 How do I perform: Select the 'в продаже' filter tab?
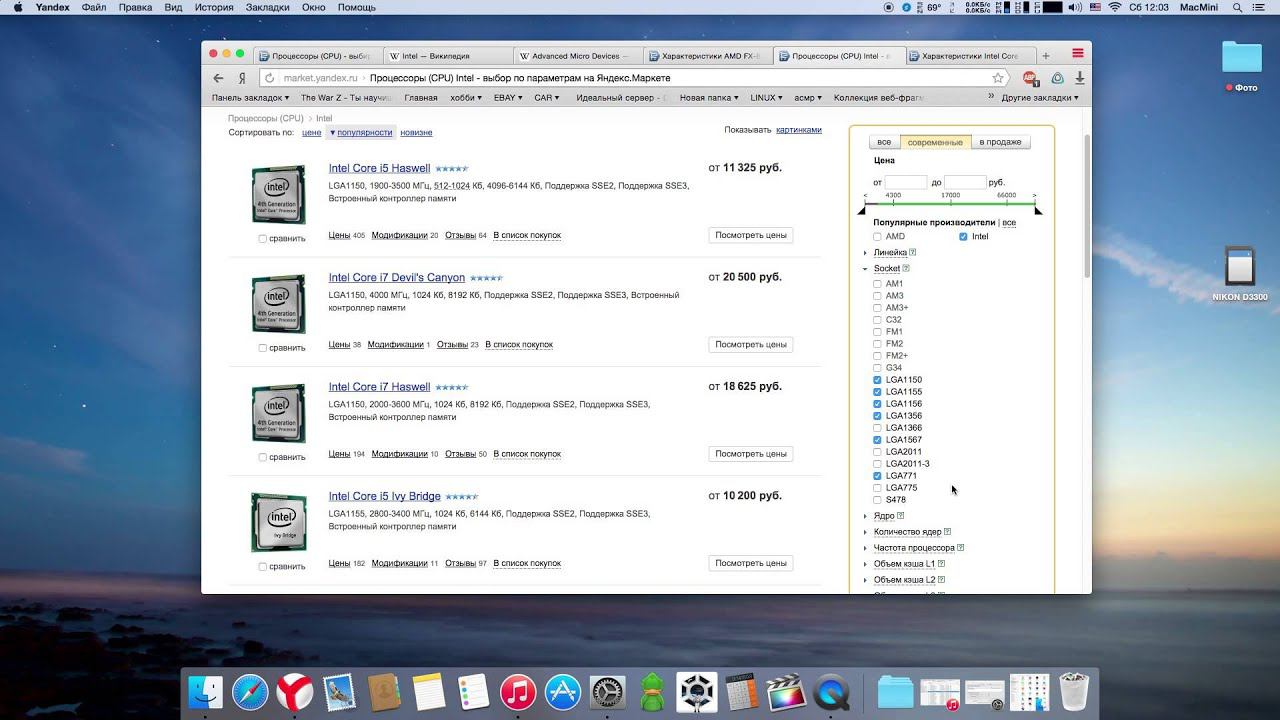pos(1000,142)
